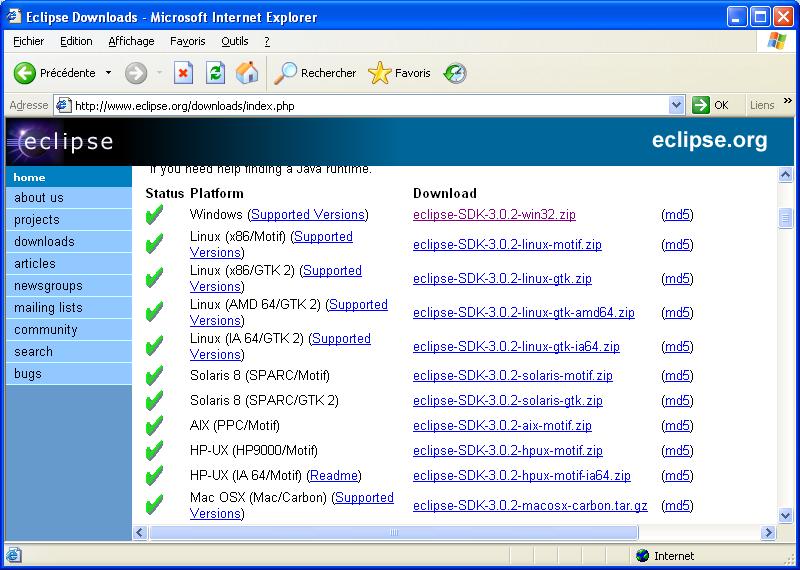The height and width of the screenshot is (570, 800).
Task: Click the media history icon in toolbar
Action: point(455,73)
